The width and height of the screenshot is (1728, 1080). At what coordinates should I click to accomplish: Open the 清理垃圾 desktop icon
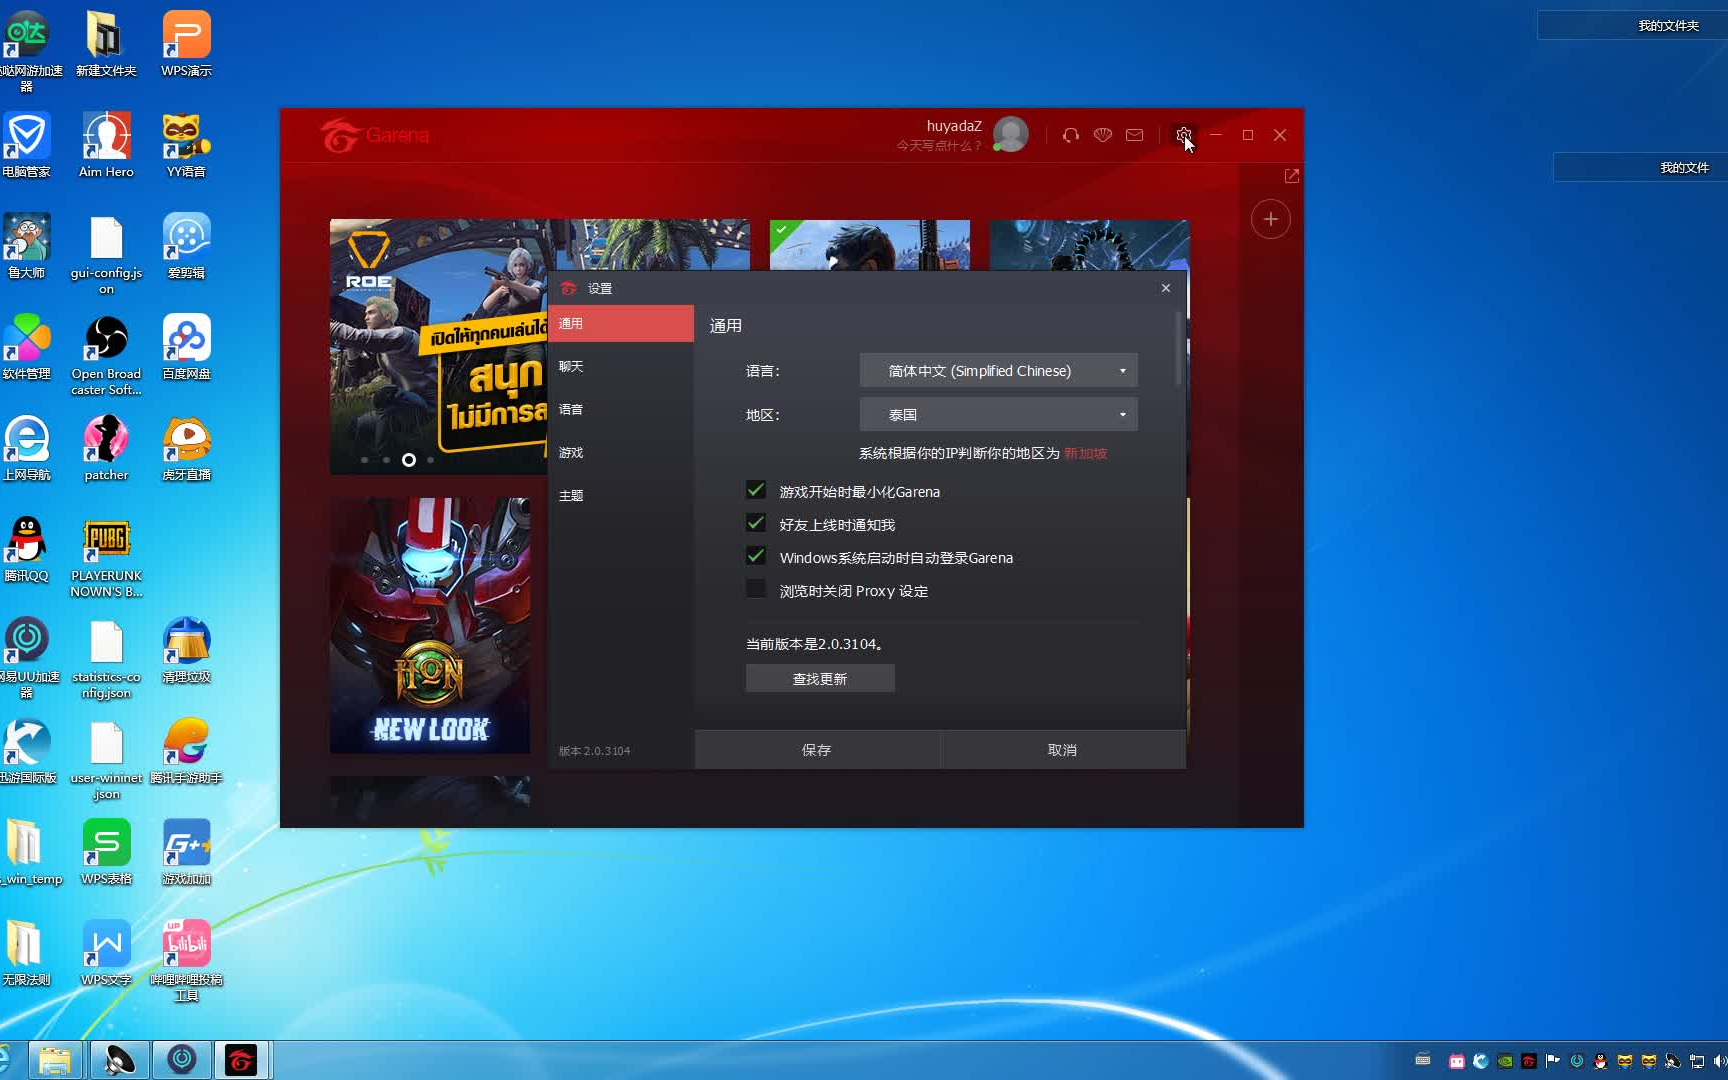pyautogui.click(x=186, y=650)
